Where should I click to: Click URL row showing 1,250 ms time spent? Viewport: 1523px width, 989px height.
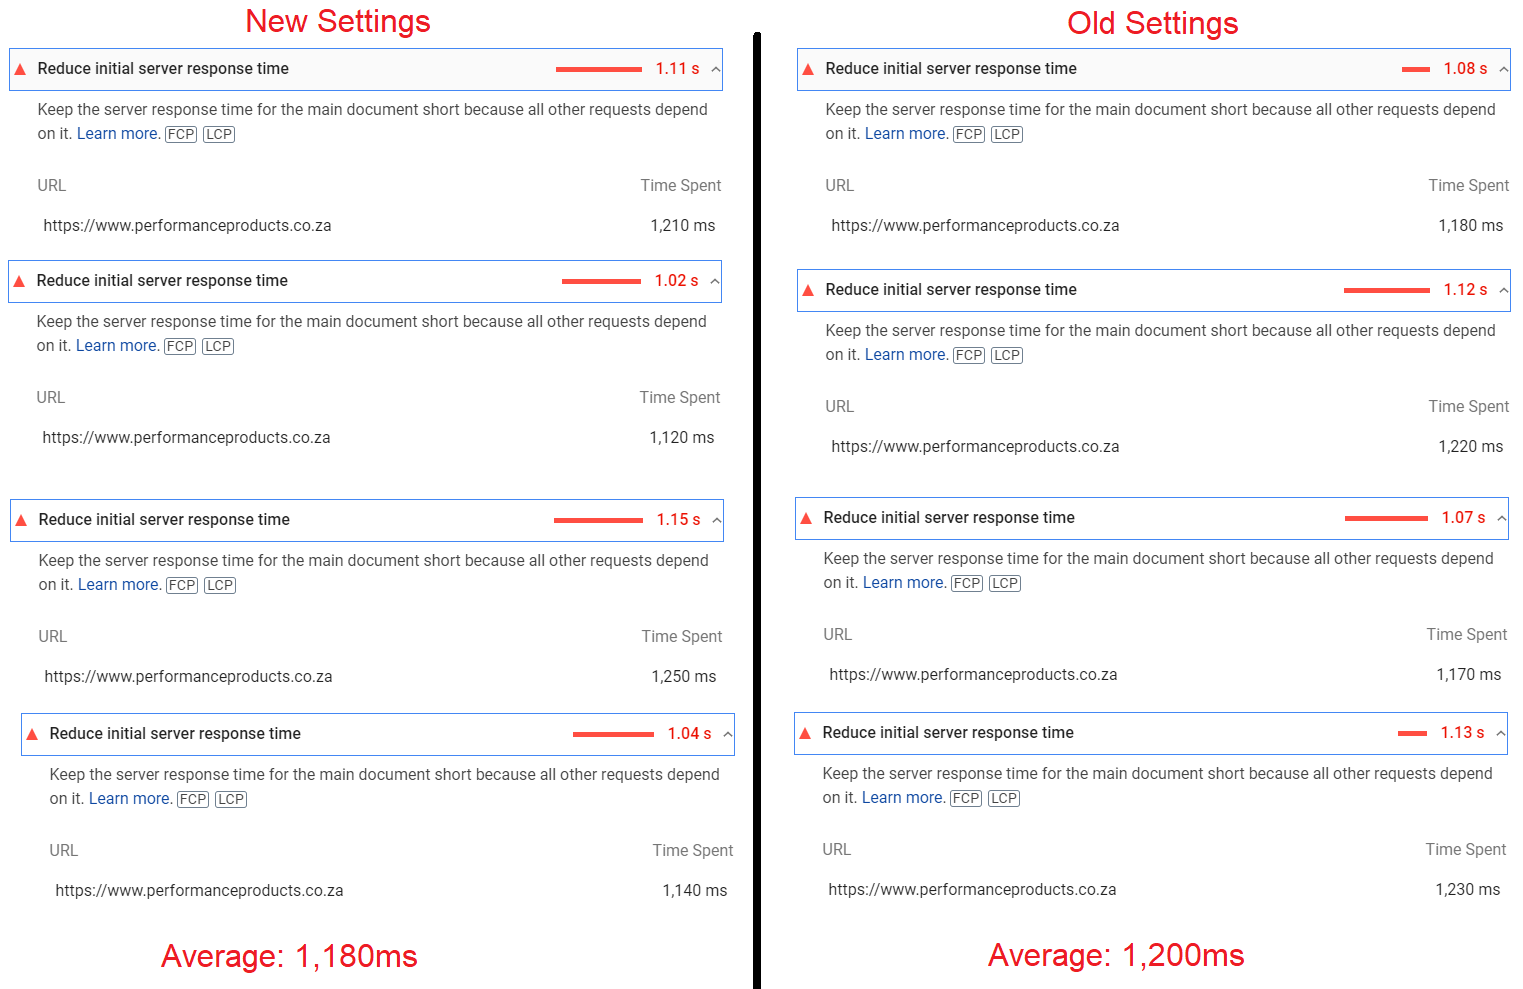(x=380, y=677)
